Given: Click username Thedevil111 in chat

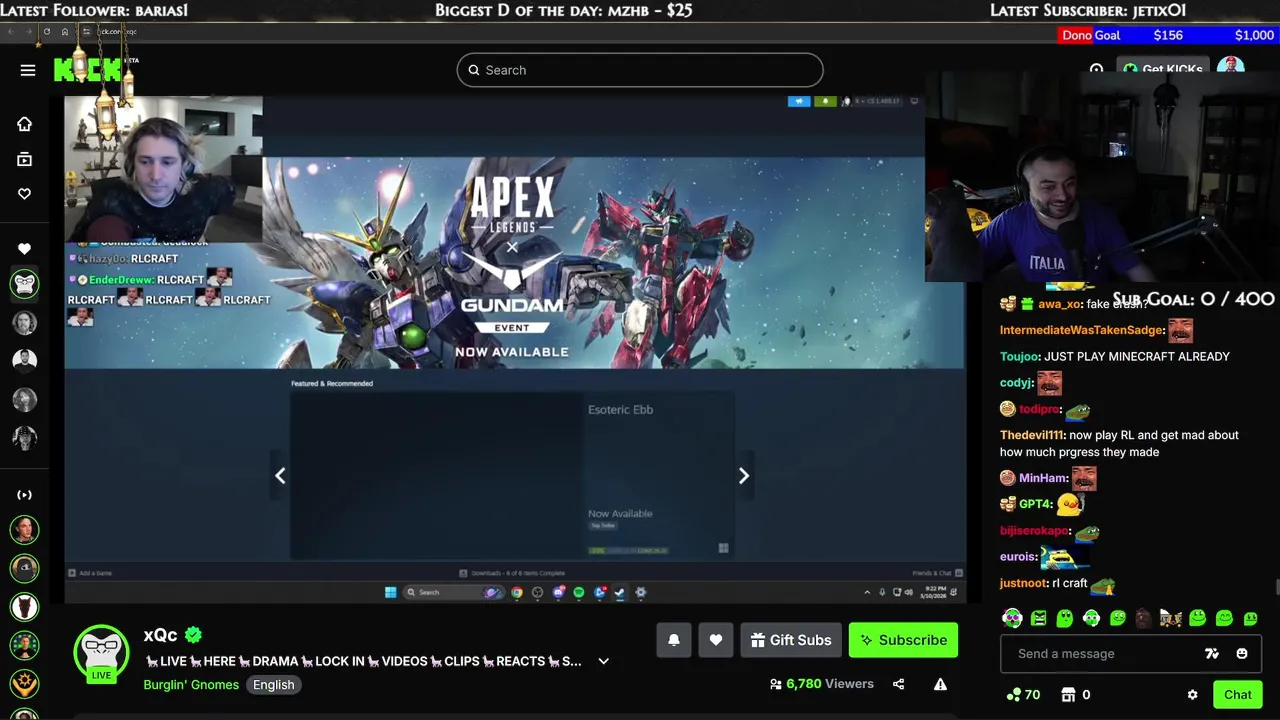Looking at the screenshot, I should point(1032,435).
